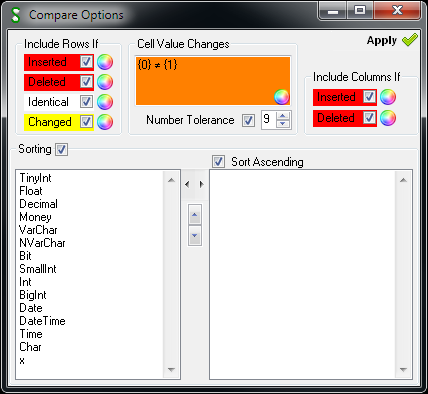
Task: Open color picker for Deleted rows
Action: (x=105, y=82)
